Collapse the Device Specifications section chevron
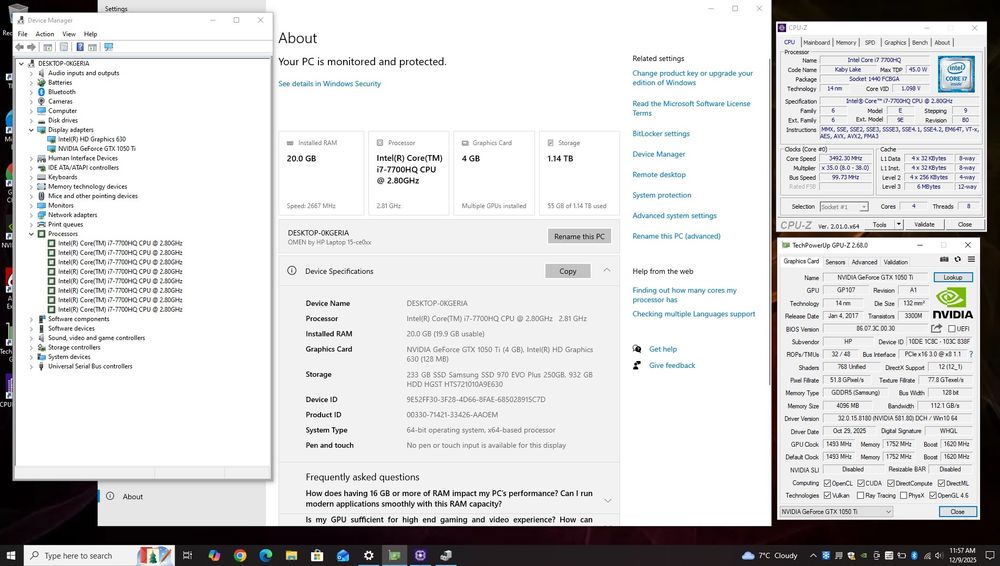This screenshot has height=566, width=1000. tap(607, 271)
